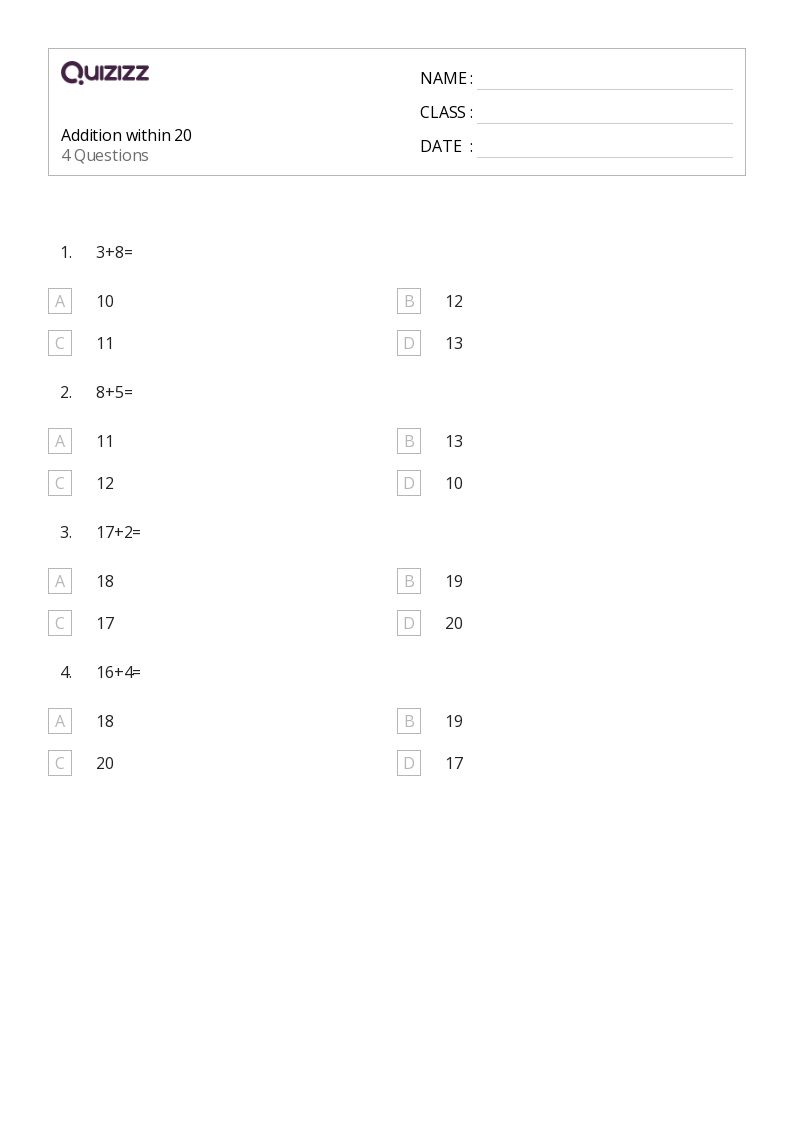This screenshot has width=794, height=1123.
Task: Click the Quizizz logo
Action: pyautogui.click(x=105, y=72)
